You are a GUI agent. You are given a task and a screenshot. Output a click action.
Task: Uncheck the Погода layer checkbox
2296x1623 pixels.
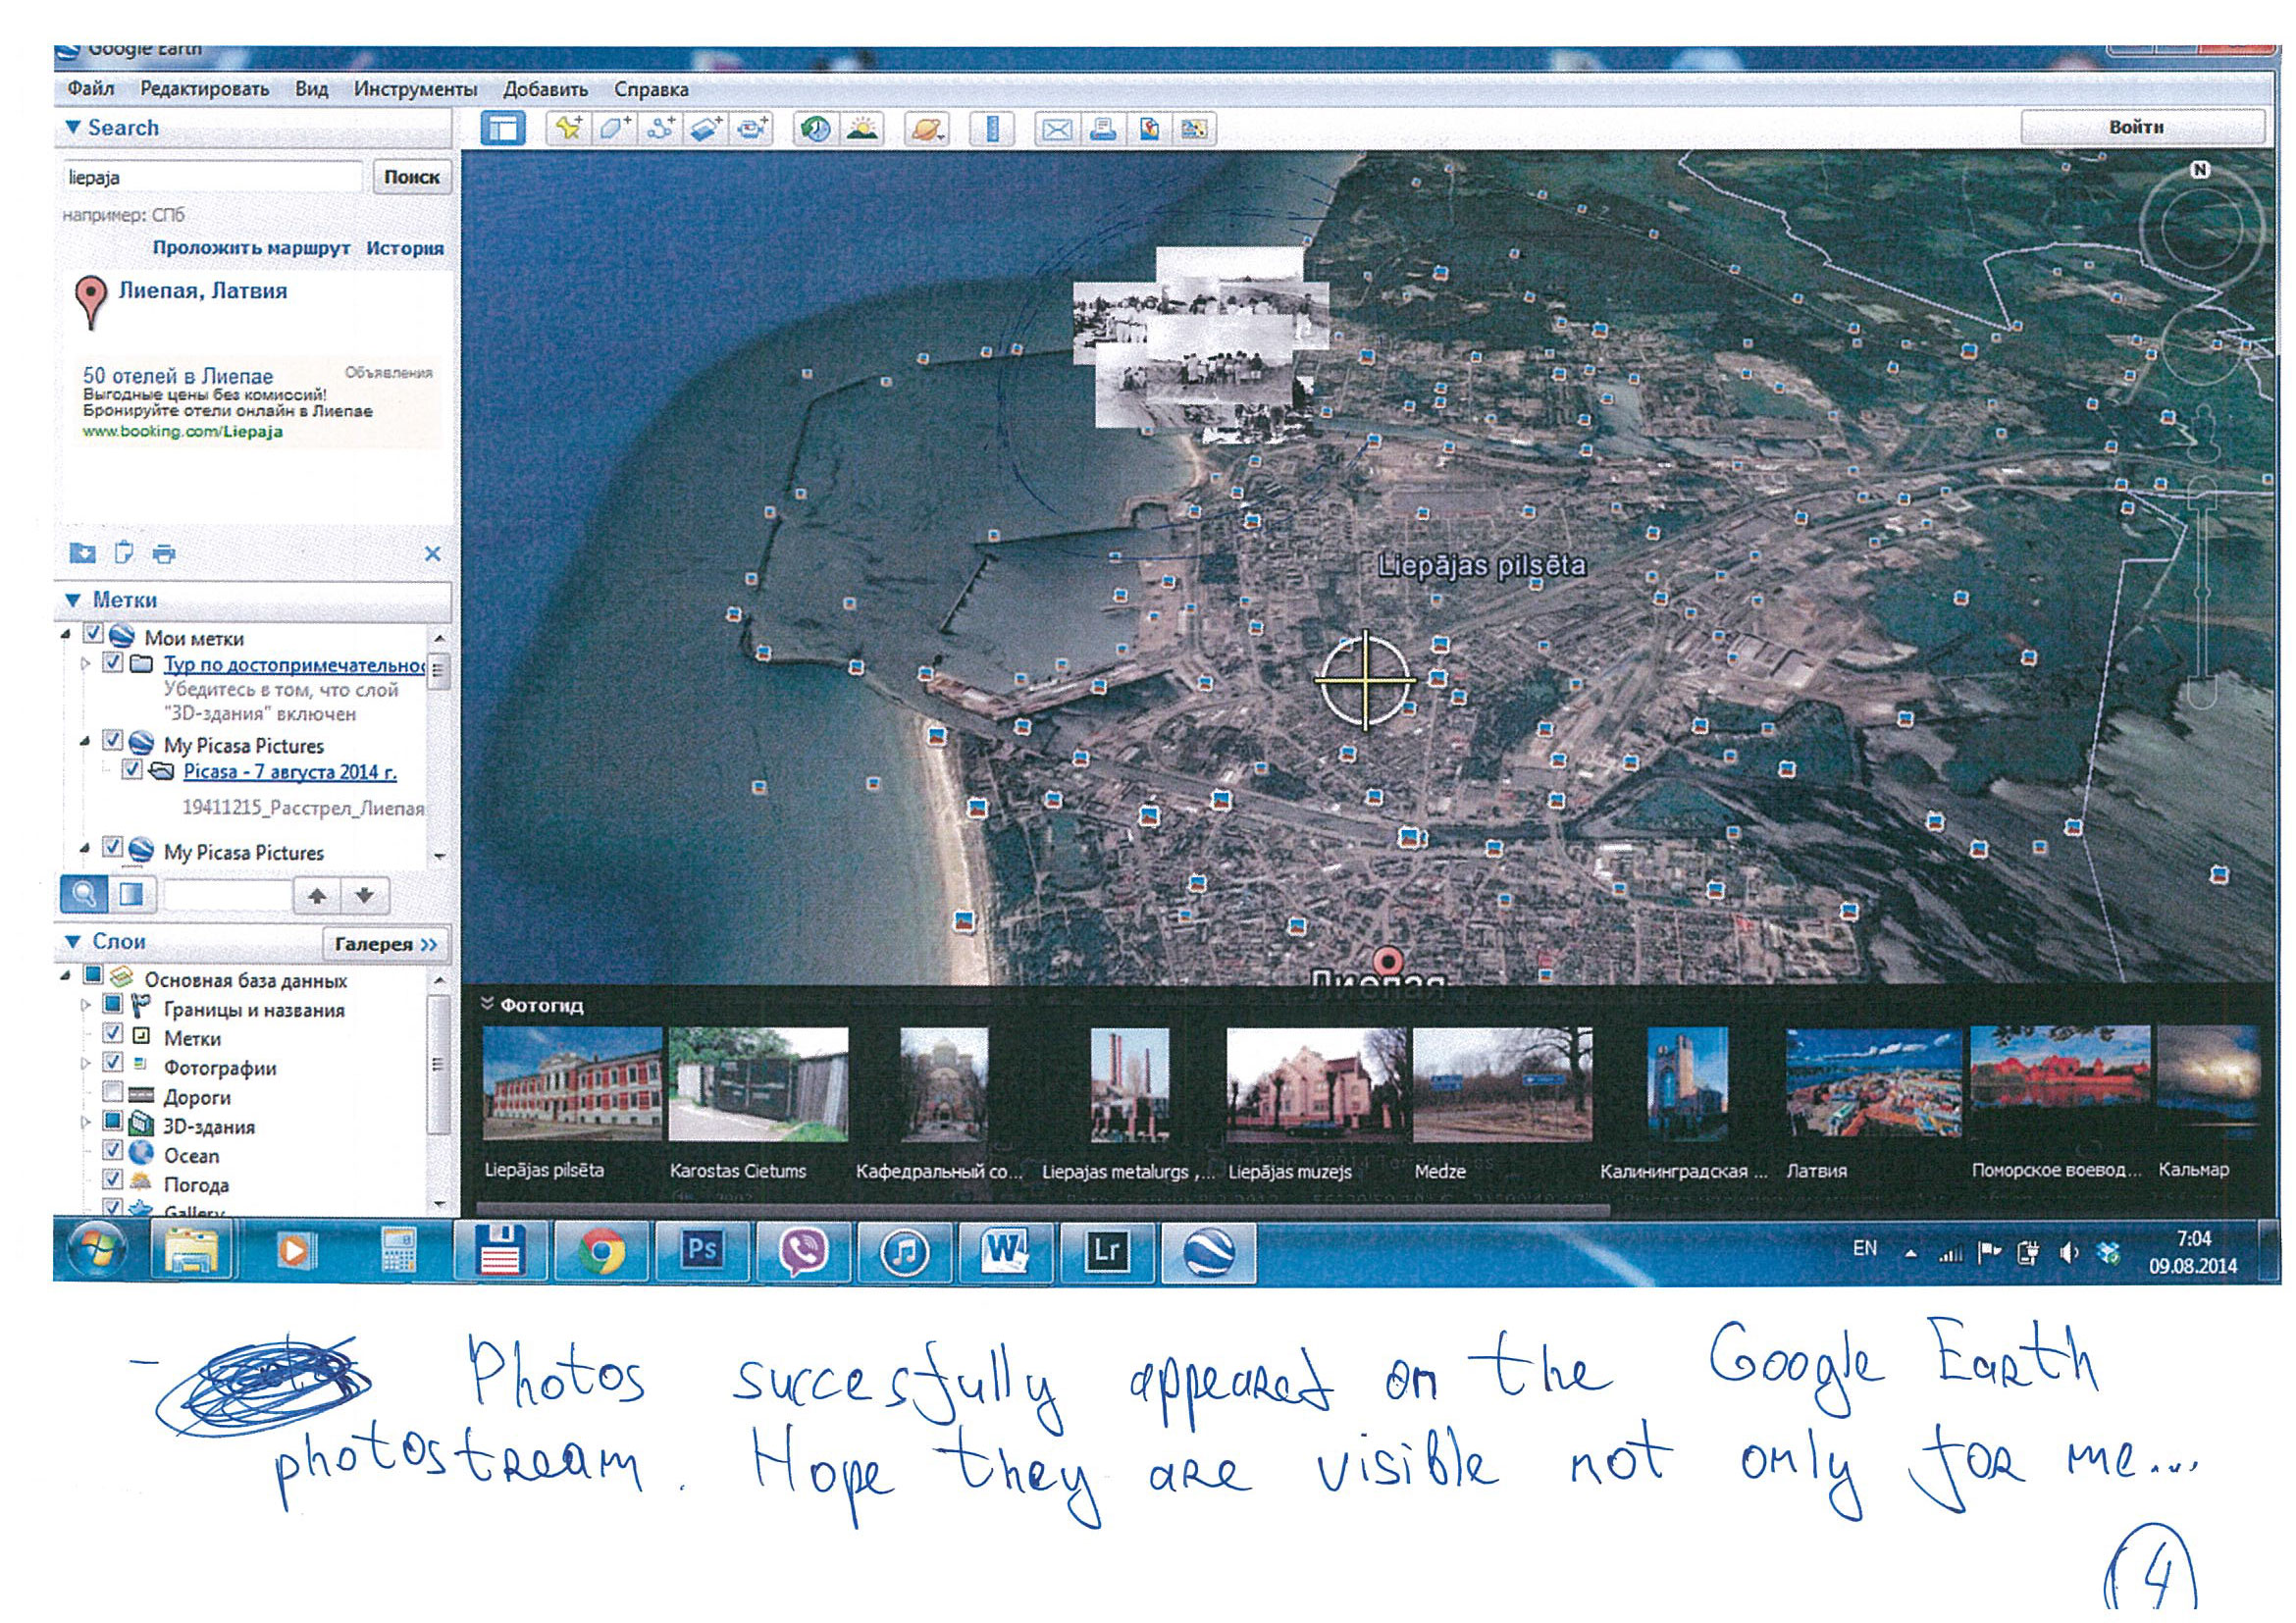click(113, 1179)
